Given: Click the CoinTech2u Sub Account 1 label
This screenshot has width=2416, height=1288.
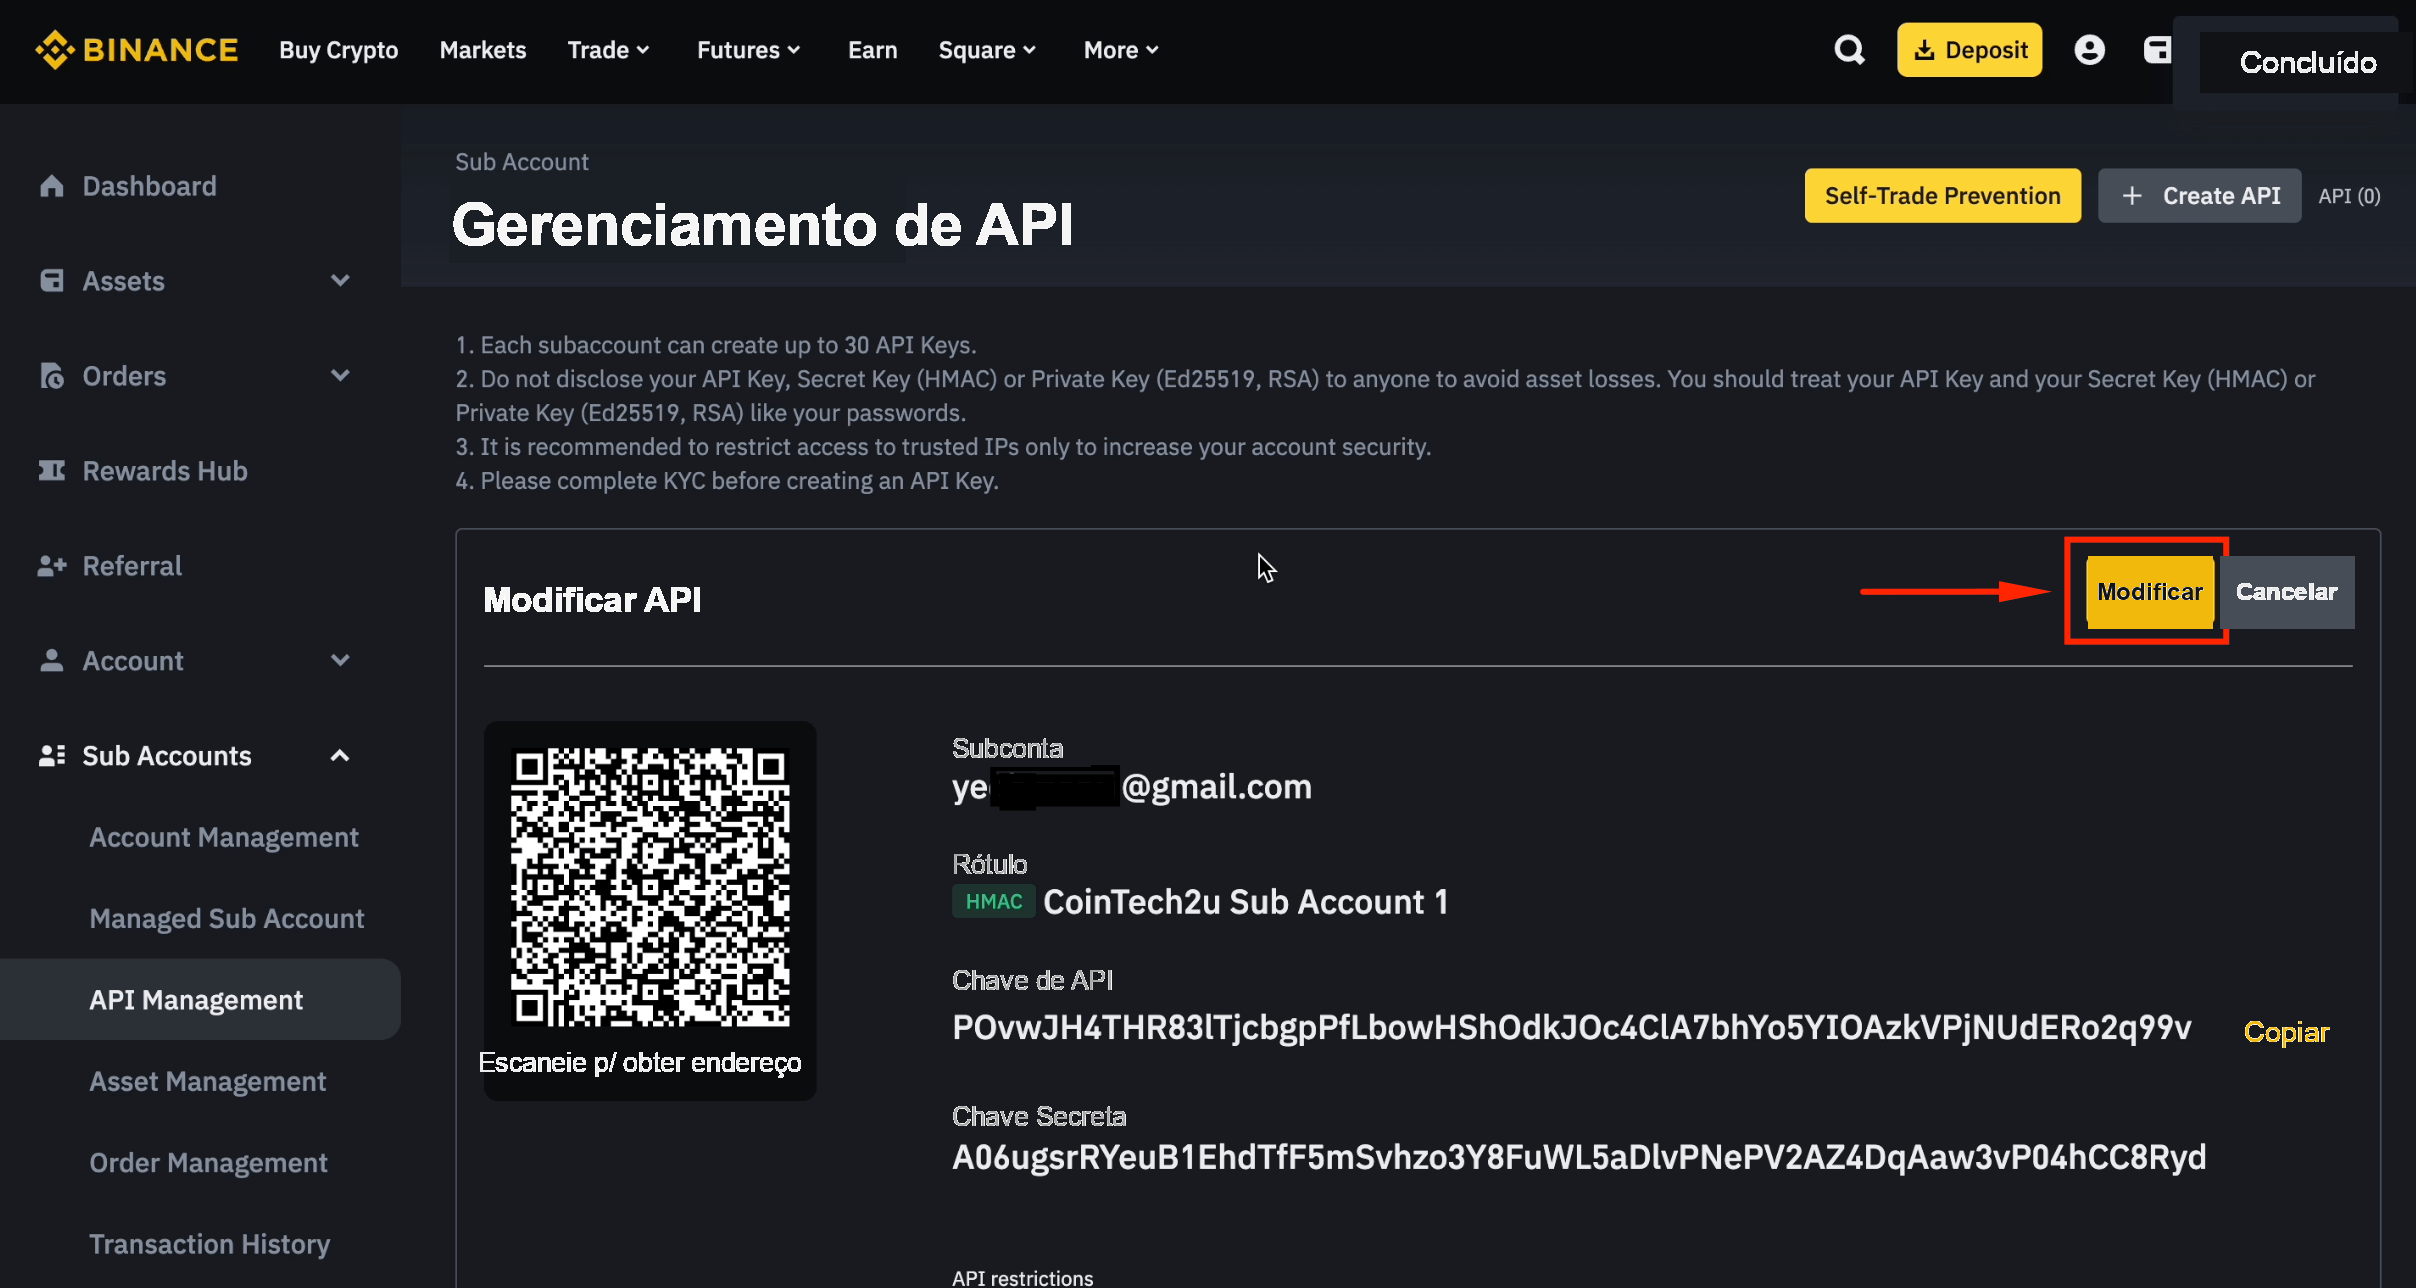Looking at the screenshot, I should tap(1246, 902).
